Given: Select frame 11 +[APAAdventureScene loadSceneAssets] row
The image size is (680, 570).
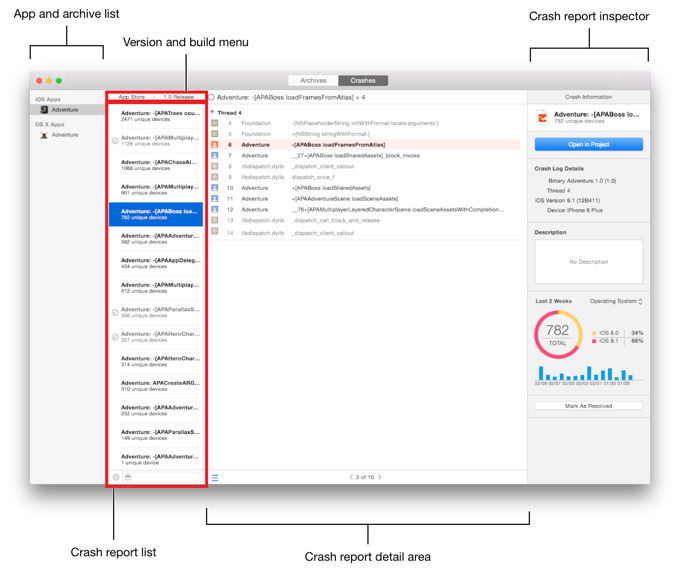Looking at the screenshot, I should tap(365, 199).
